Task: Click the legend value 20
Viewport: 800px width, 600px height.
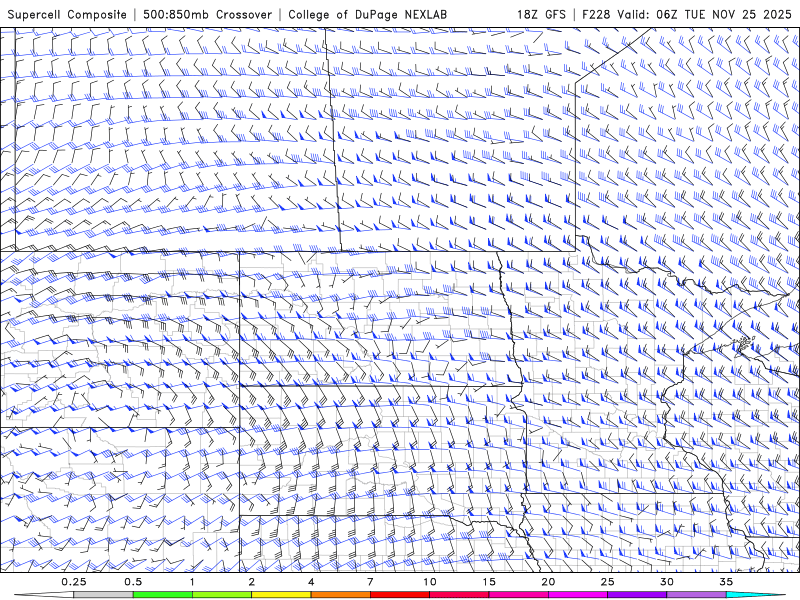Action: click(x=548, y=582)
